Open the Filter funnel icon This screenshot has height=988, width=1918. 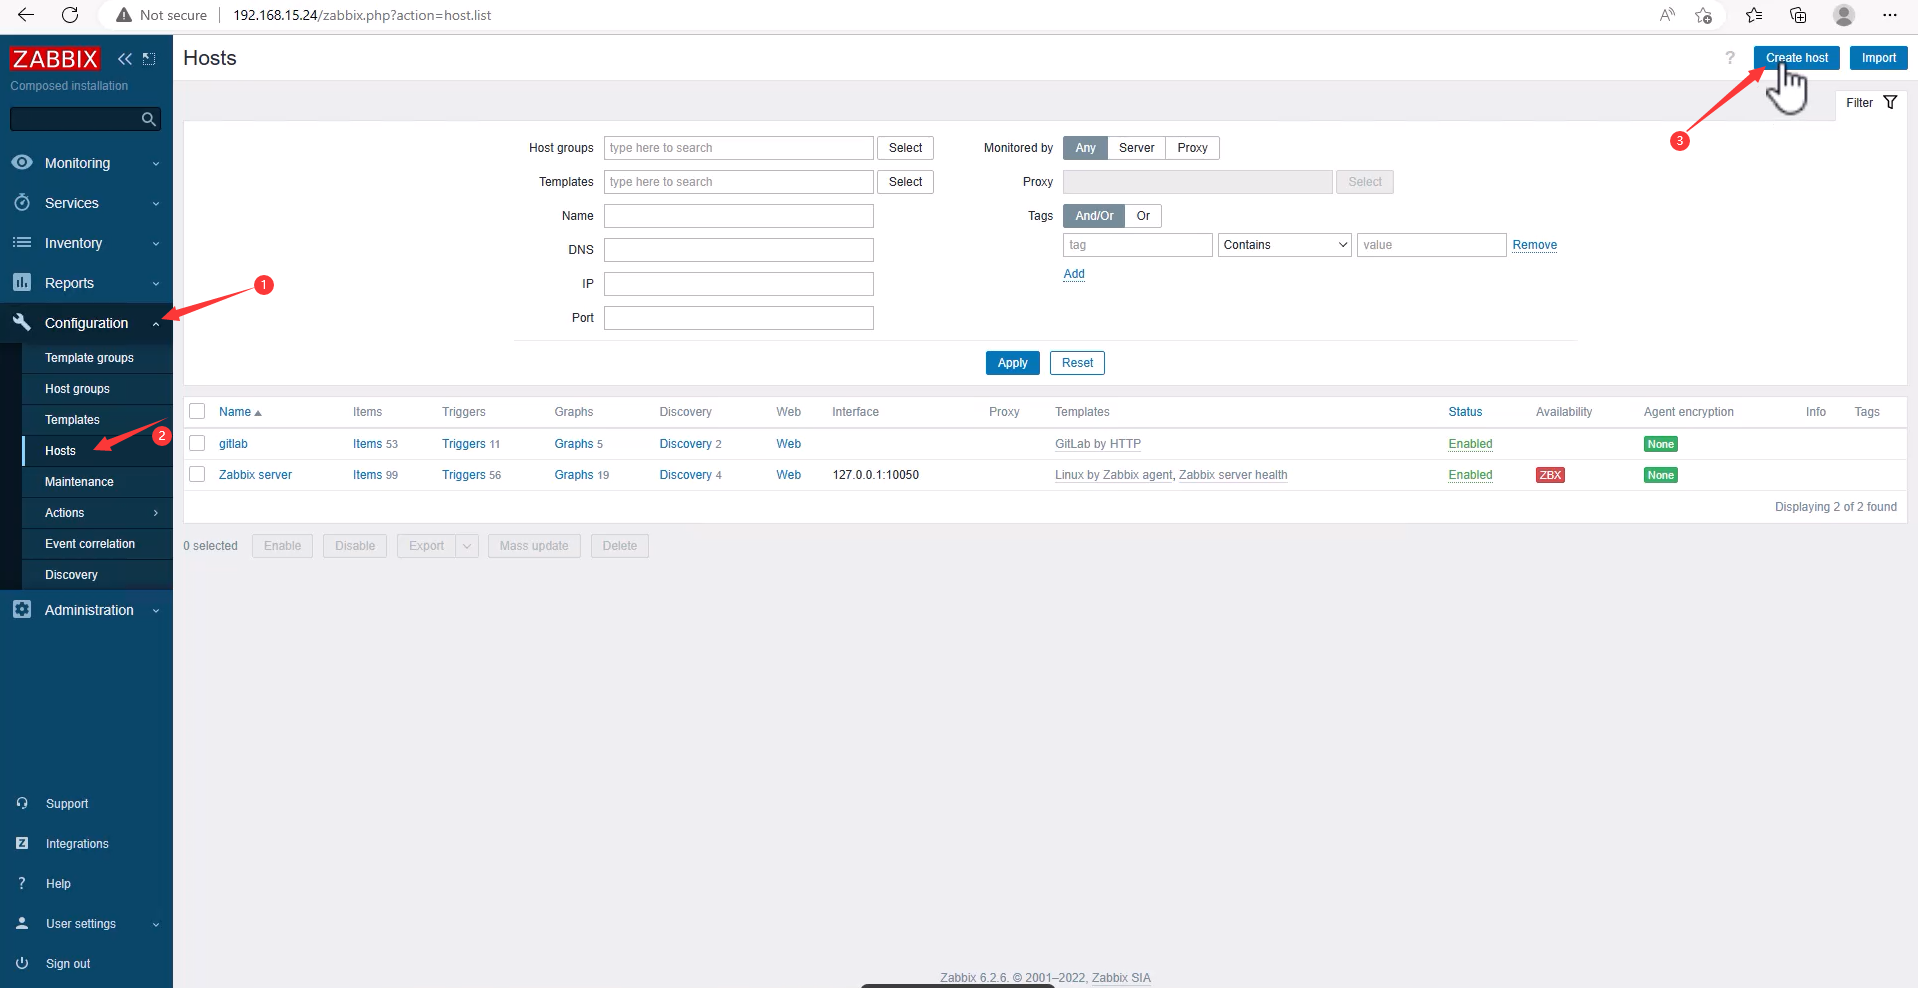1890,103
